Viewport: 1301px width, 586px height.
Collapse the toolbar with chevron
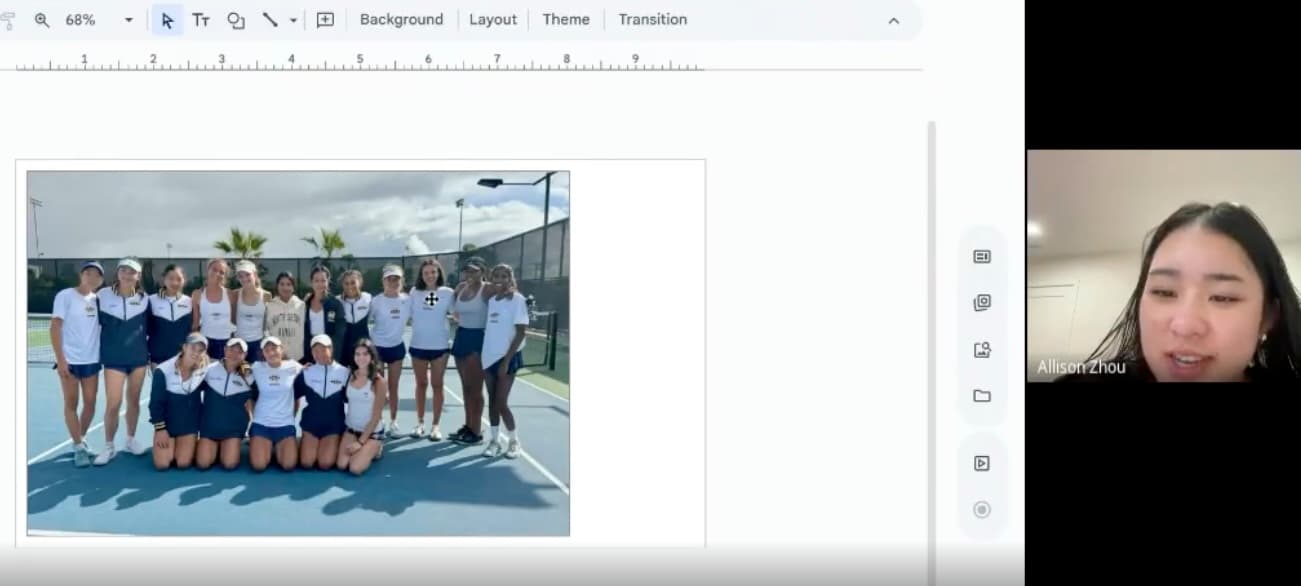(894, 21)
